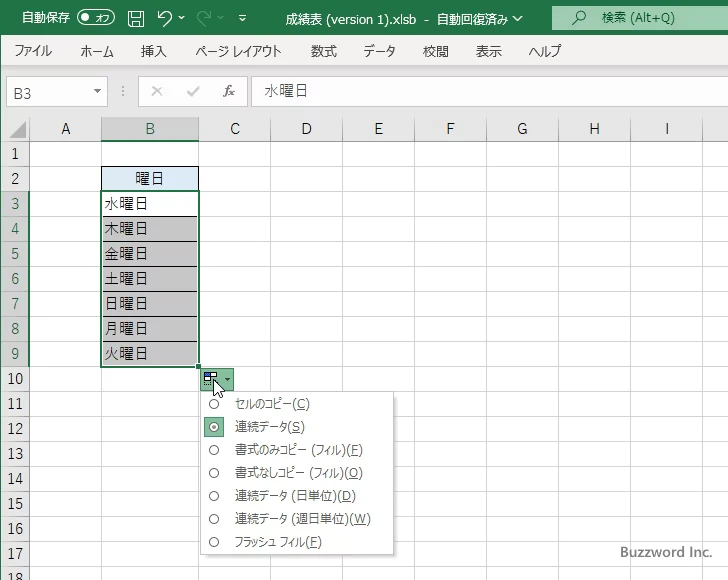Expand the 自動回復済み title dropdown chevron
The height and width of the screenshot is (580, 728).
pos(518,19)
